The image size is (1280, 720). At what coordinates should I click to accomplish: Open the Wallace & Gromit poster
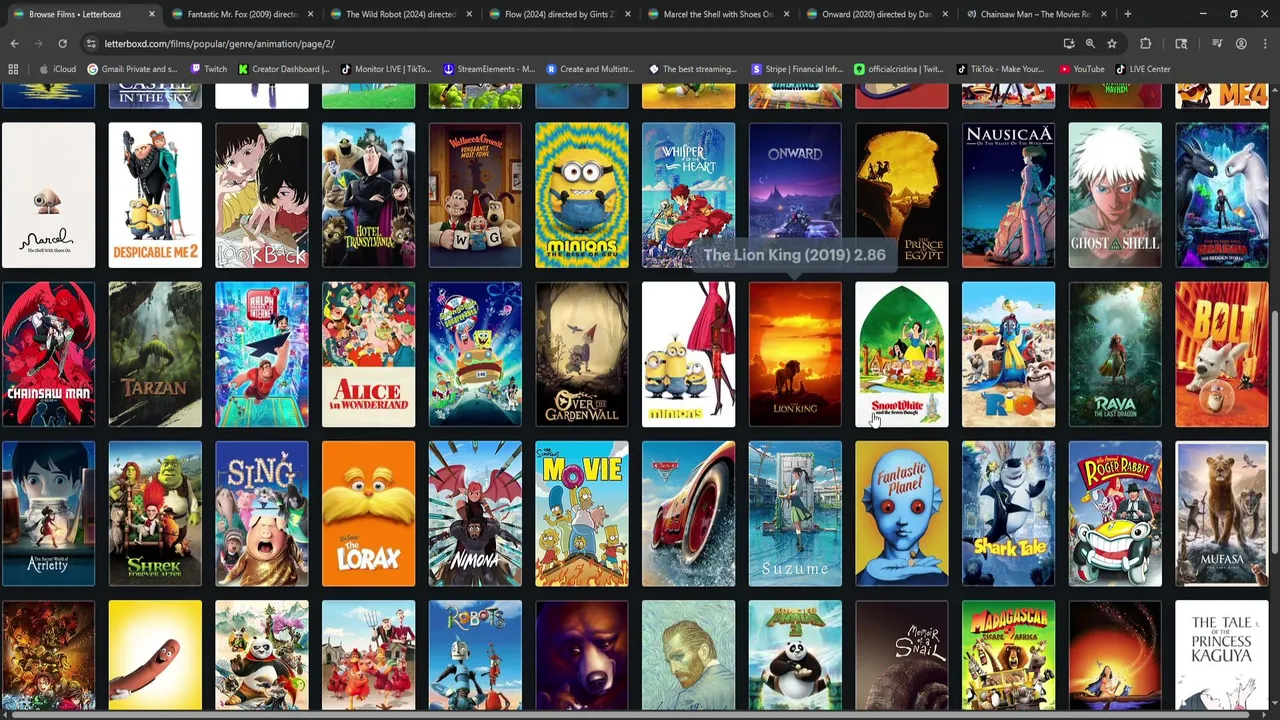click(x=475, y=195)
